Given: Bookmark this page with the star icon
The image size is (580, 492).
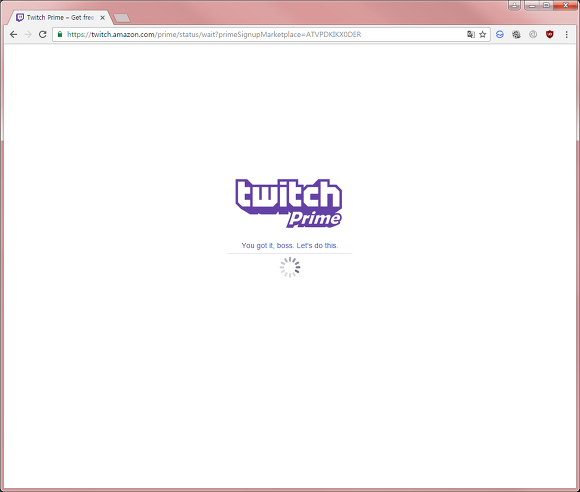Looking at the screenshot, I should [483, 34].
